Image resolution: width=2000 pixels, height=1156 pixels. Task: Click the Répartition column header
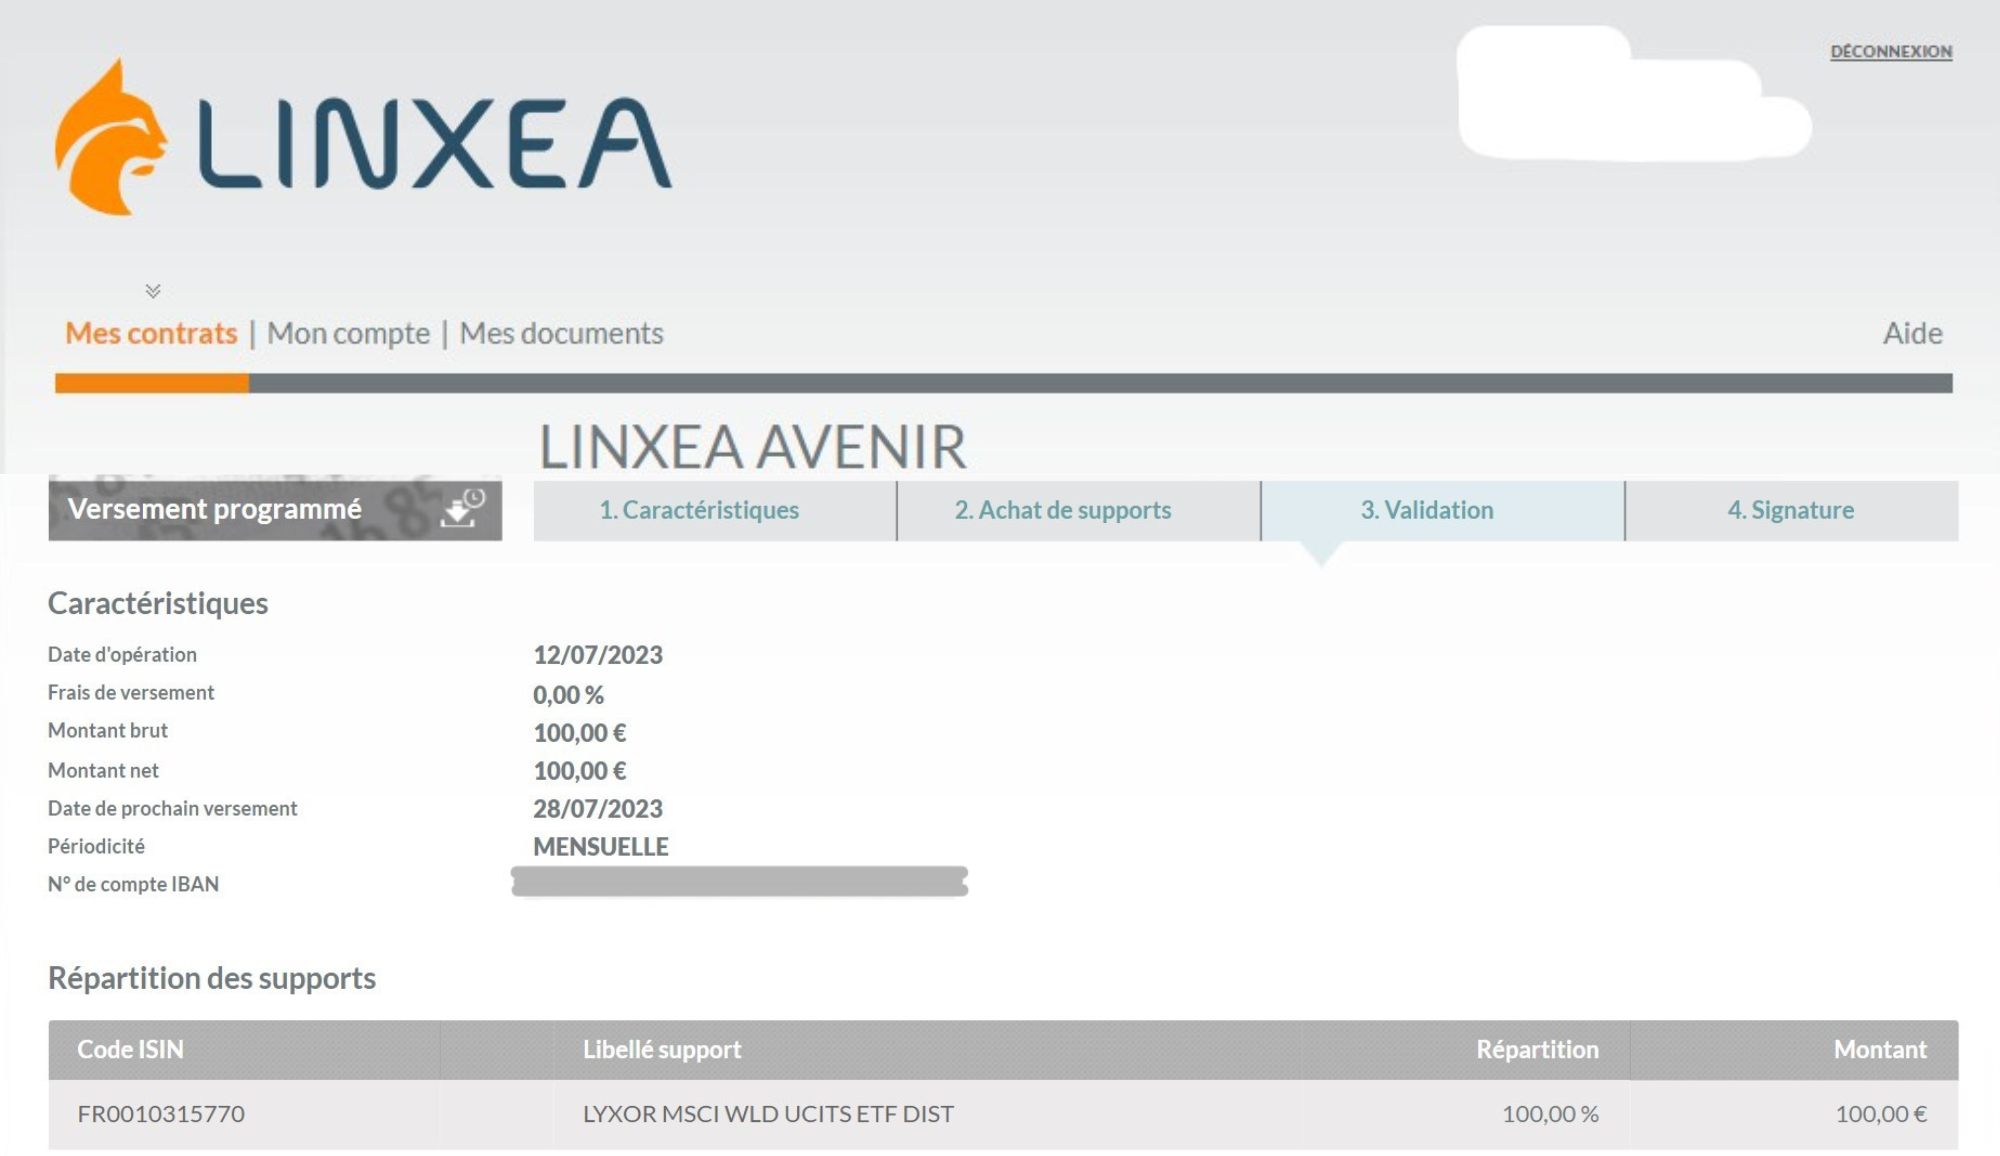tap(1537, 1049)
